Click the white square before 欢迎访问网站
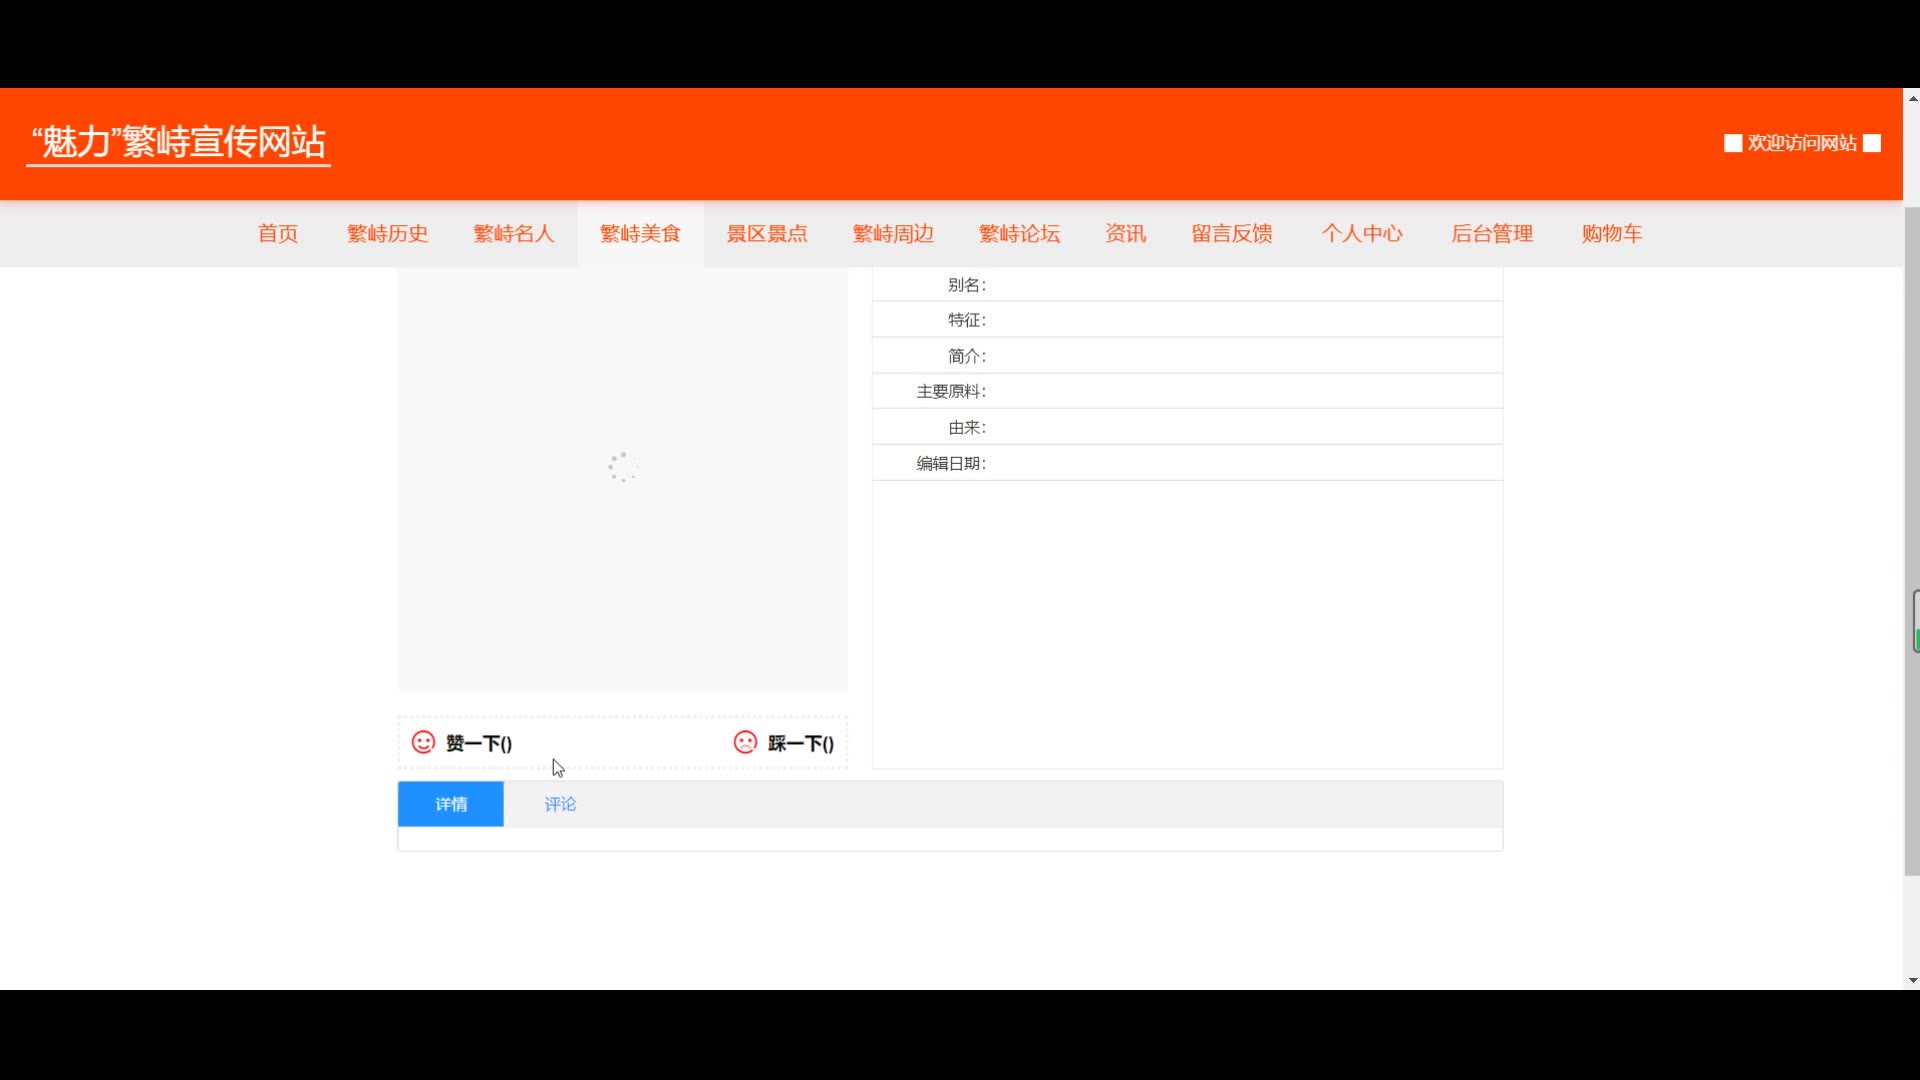1920x1080 pixels. [x=1733, y=143]
